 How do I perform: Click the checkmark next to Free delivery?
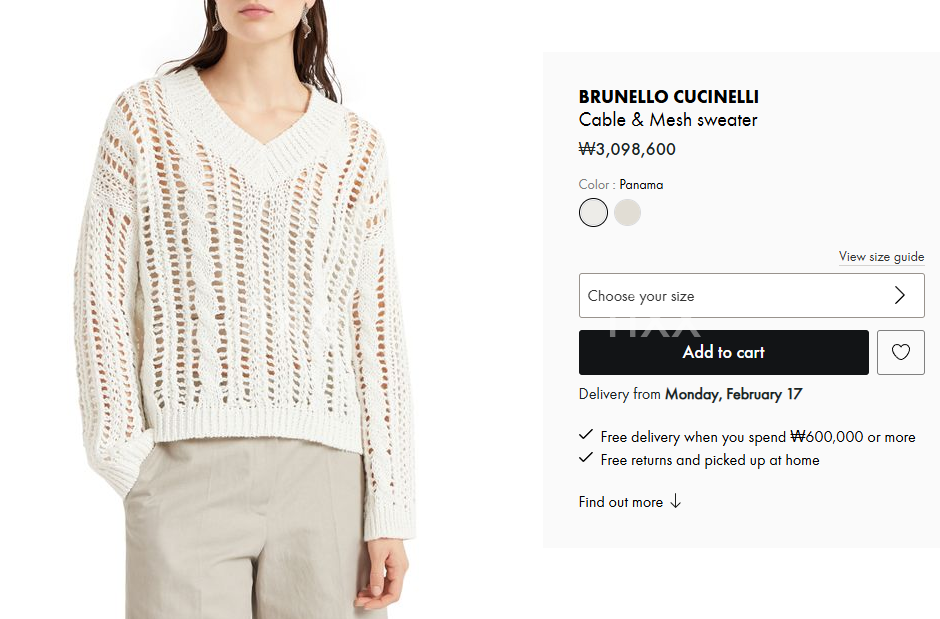point(586,436)
